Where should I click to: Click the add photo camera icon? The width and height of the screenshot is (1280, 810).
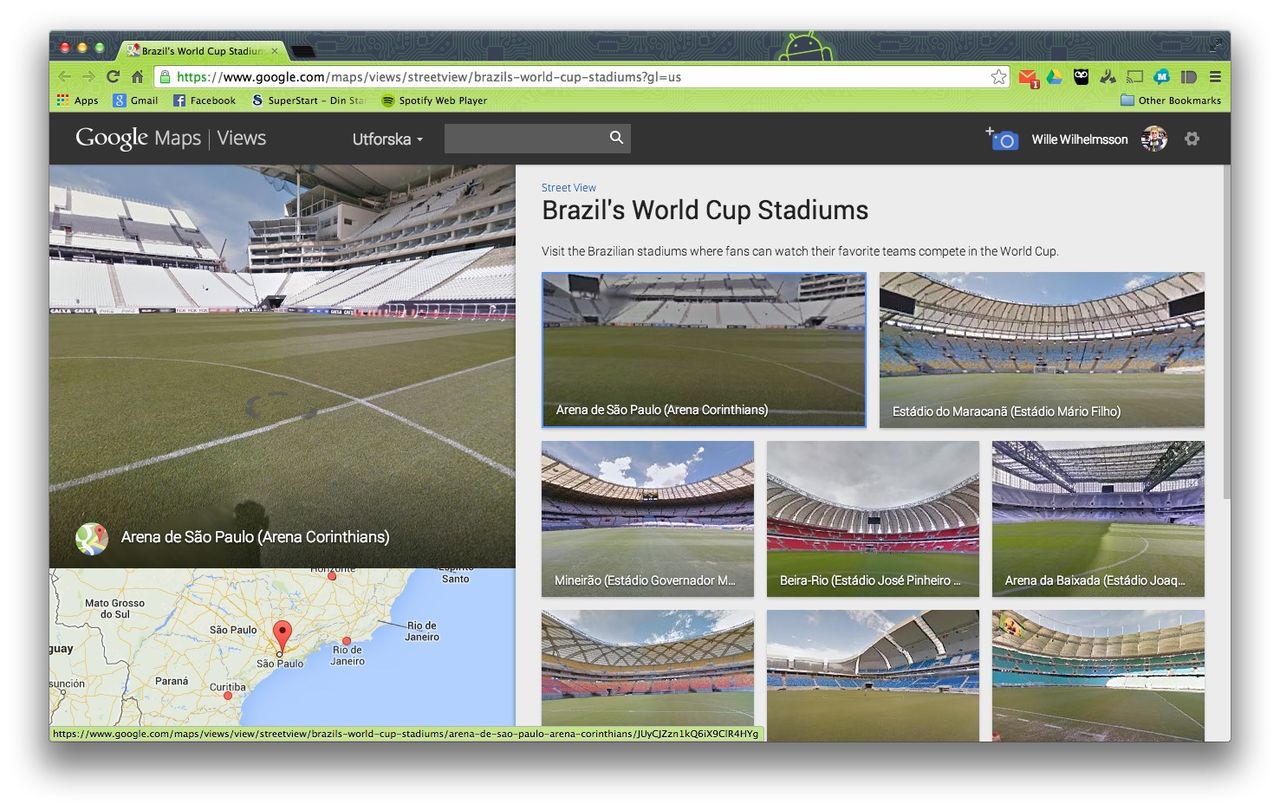tap(1002, 139)
